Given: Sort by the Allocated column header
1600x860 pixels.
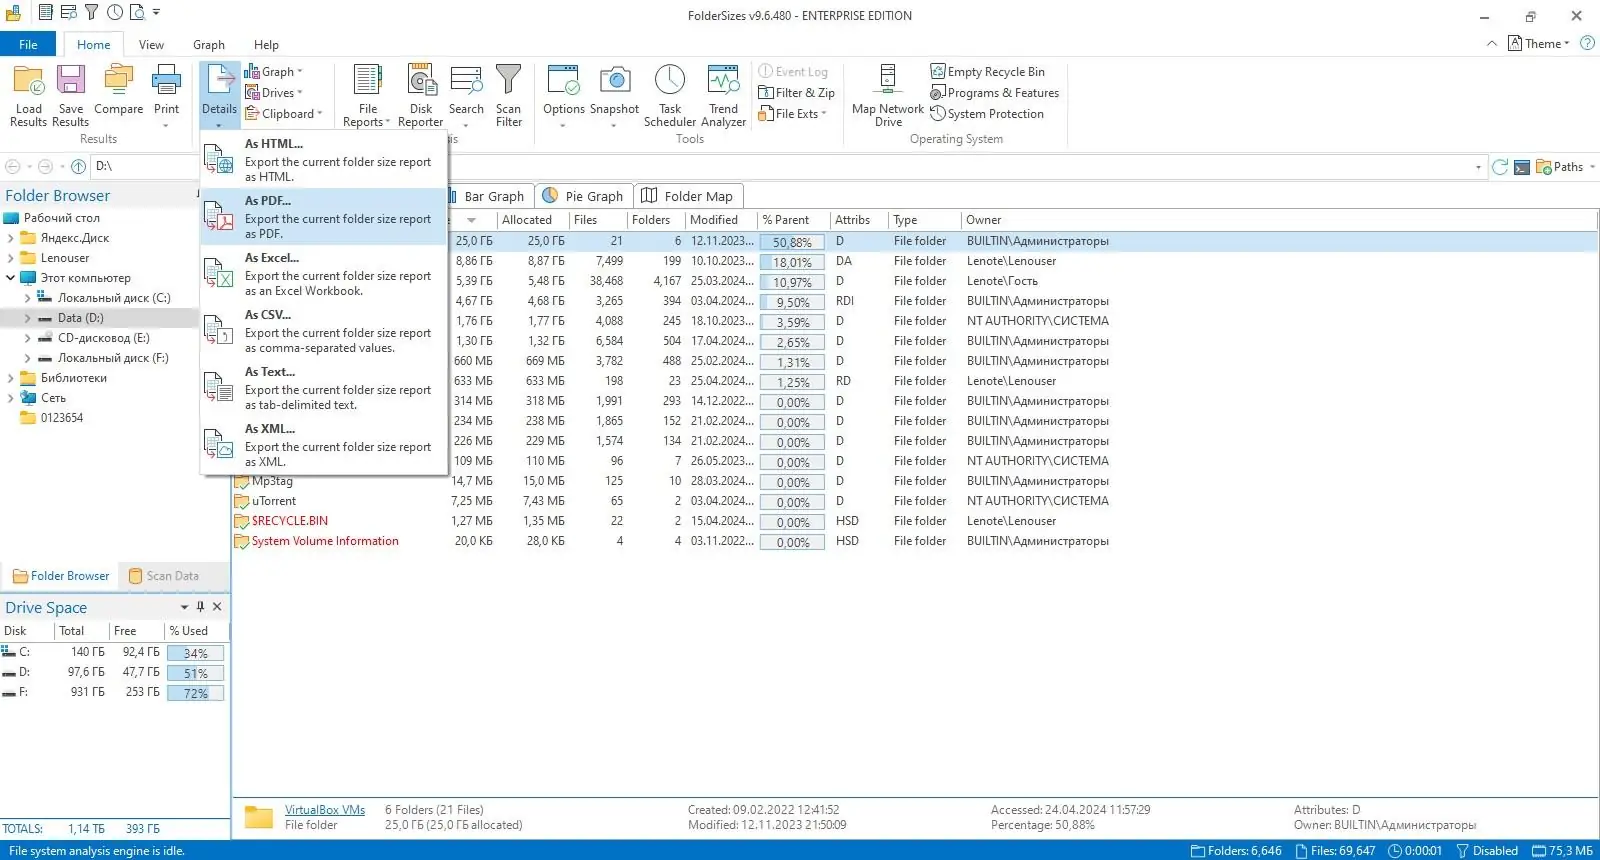Looking at the screenshot, I should tap(531, 220).
